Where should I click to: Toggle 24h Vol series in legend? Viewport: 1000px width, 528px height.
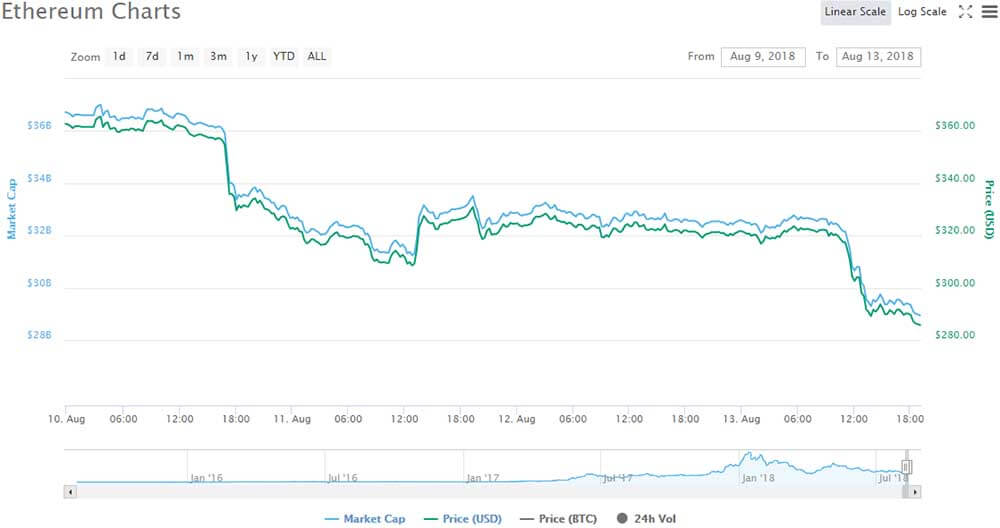pyautogui.click(x=646, y=519)
